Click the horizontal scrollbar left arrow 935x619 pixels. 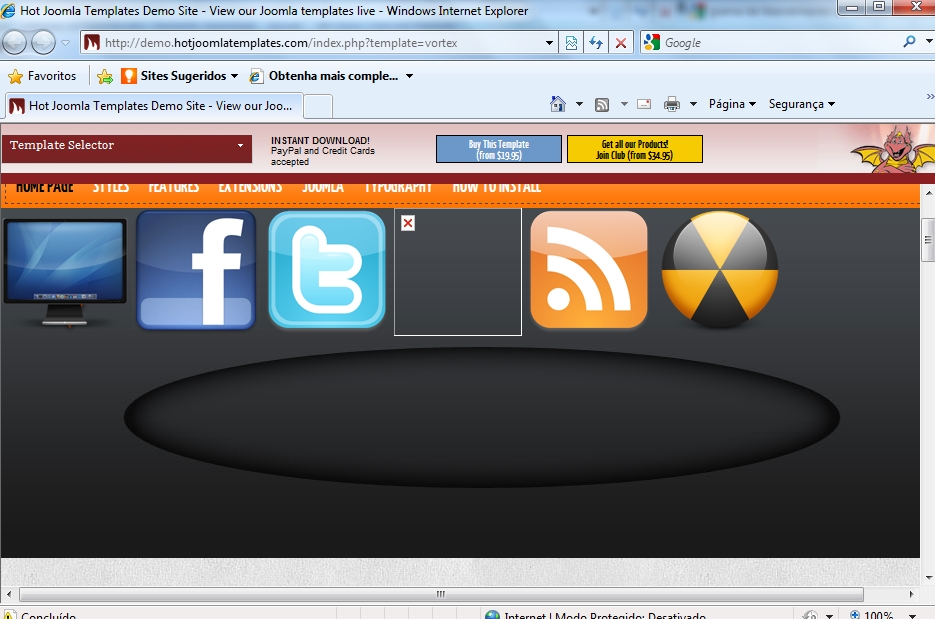8,594
